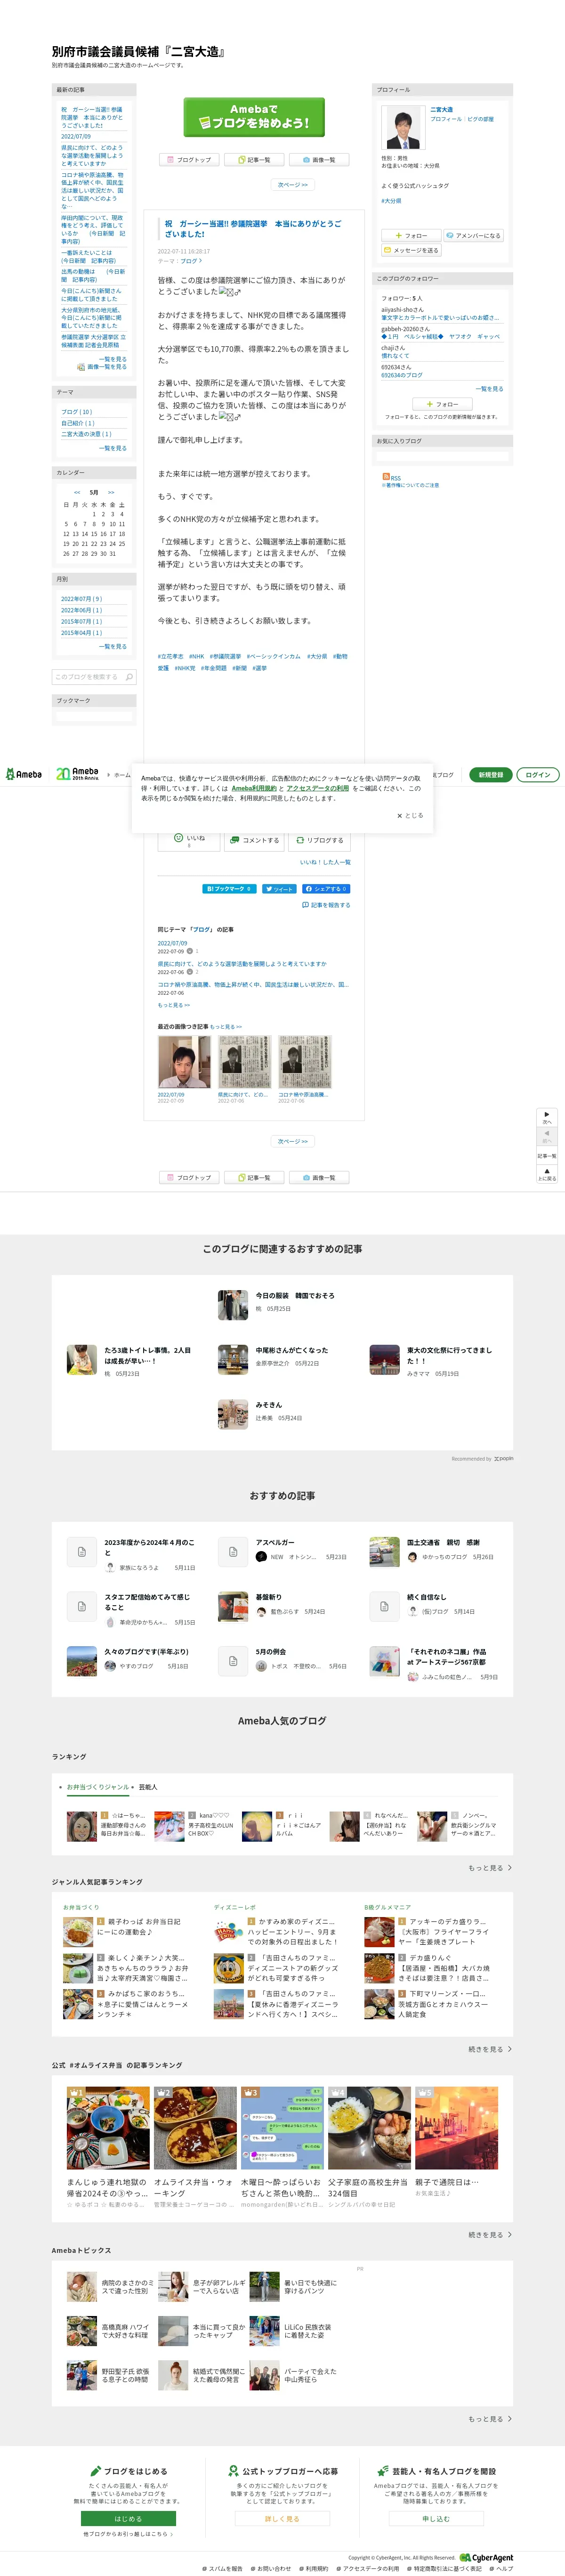
Task: Open article 国土交通省 親切 感謝
Action: (x=443, y=1543)
